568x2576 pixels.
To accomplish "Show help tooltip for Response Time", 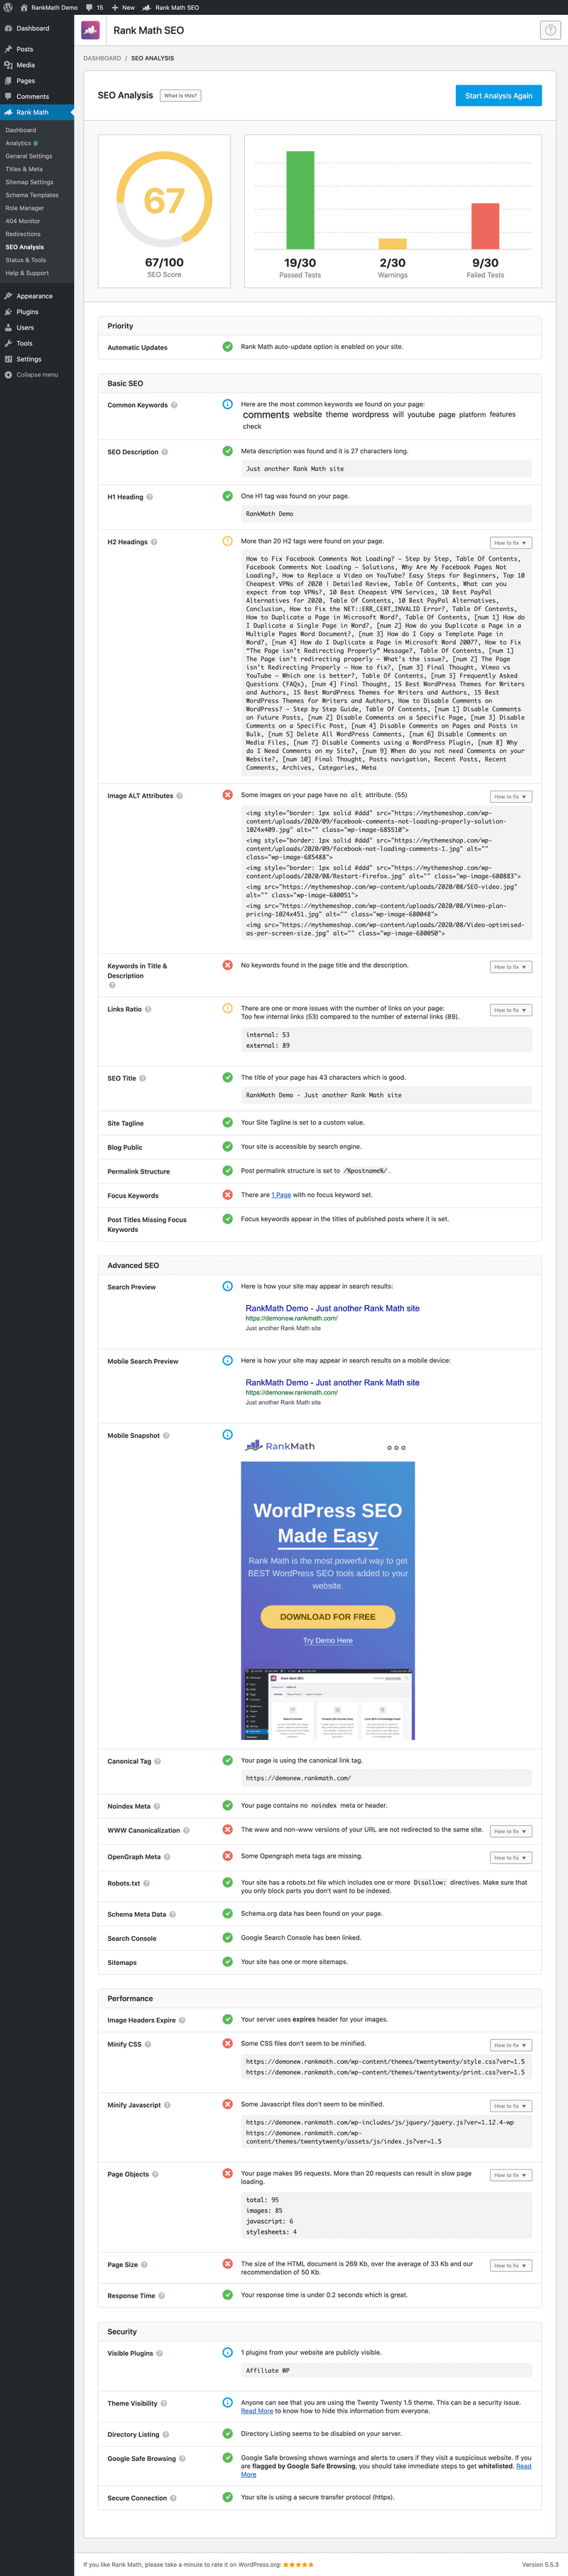I will [162, 2296].
